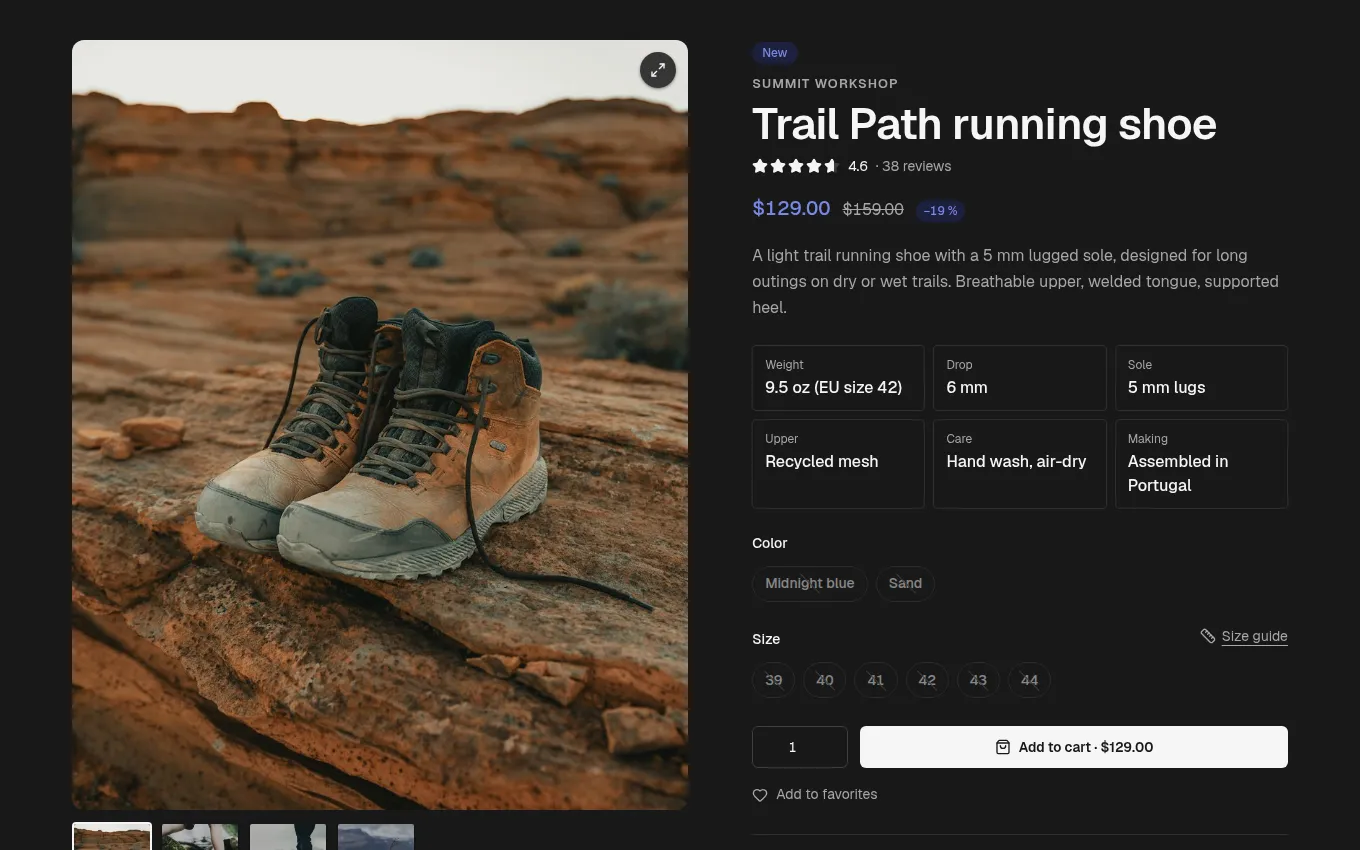
Task: Click the "9.5 oz (EU size 42)" weight value
Action: [x=834, y=387]
